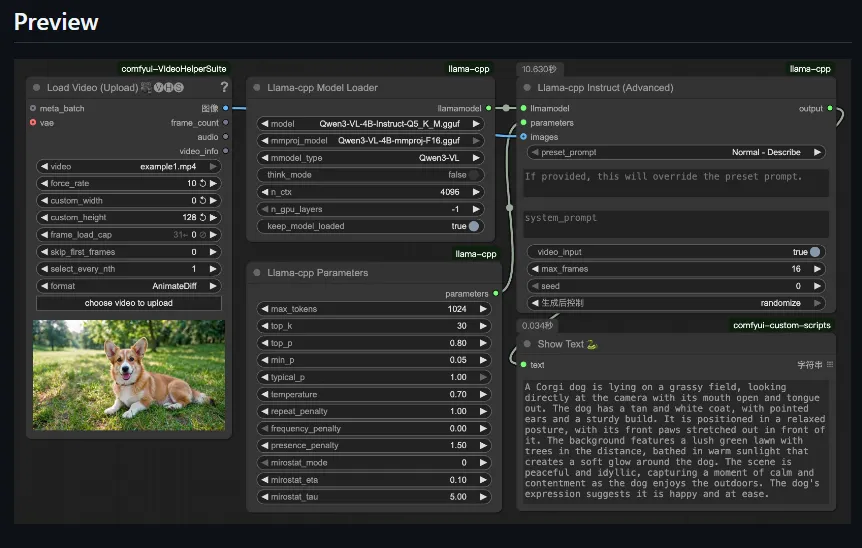This screenshot has width=862, height=548.
Task: Click the images input socket on Instruct node
Action: pyautogui.click(x=523, y=137)
